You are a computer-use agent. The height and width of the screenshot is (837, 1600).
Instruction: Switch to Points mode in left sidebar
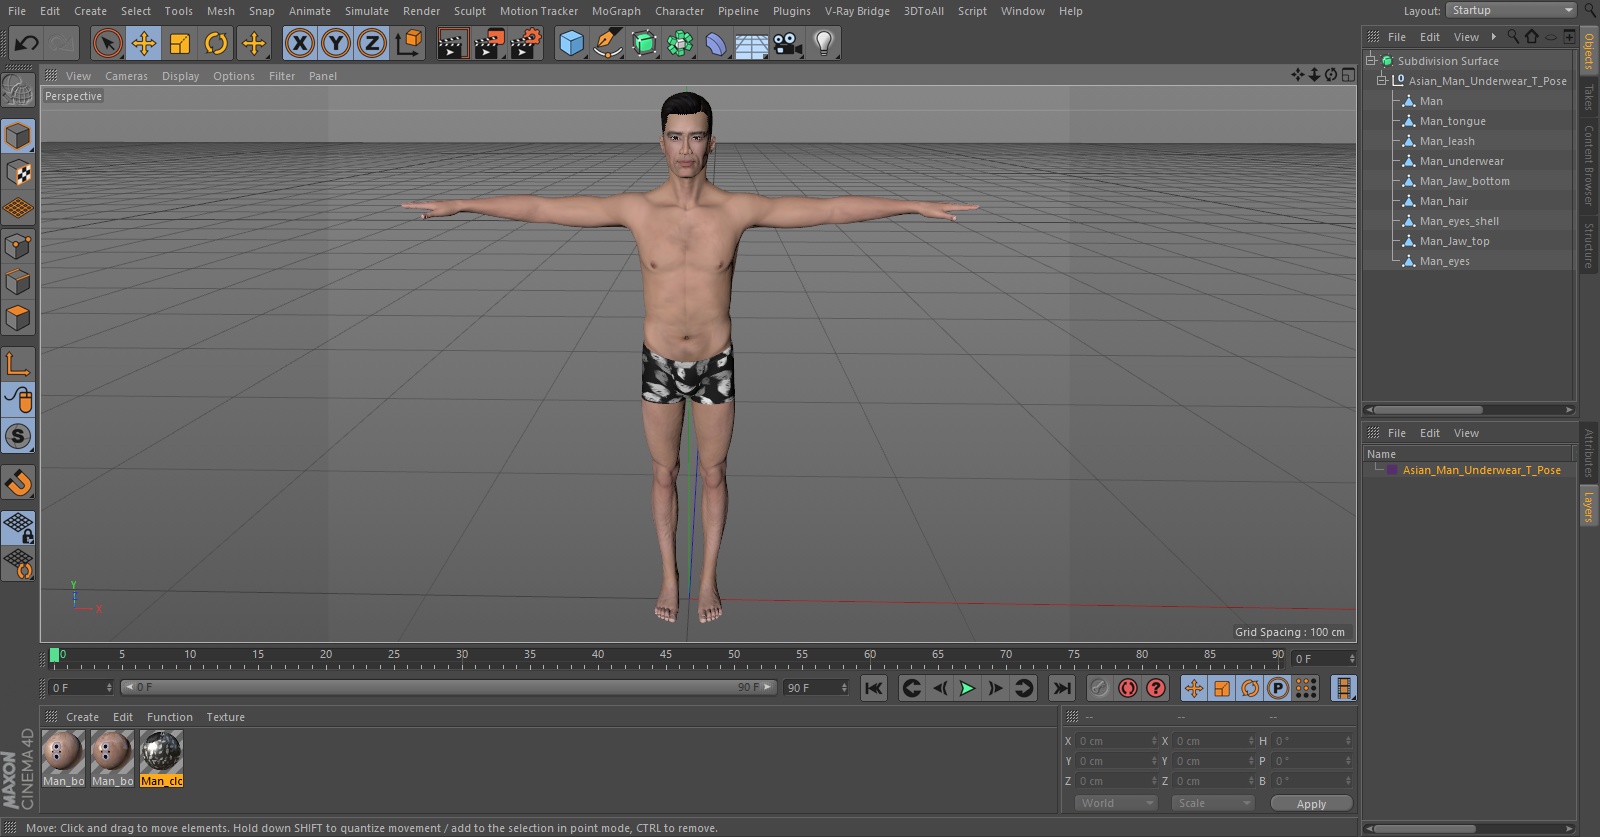pos(18,246)
